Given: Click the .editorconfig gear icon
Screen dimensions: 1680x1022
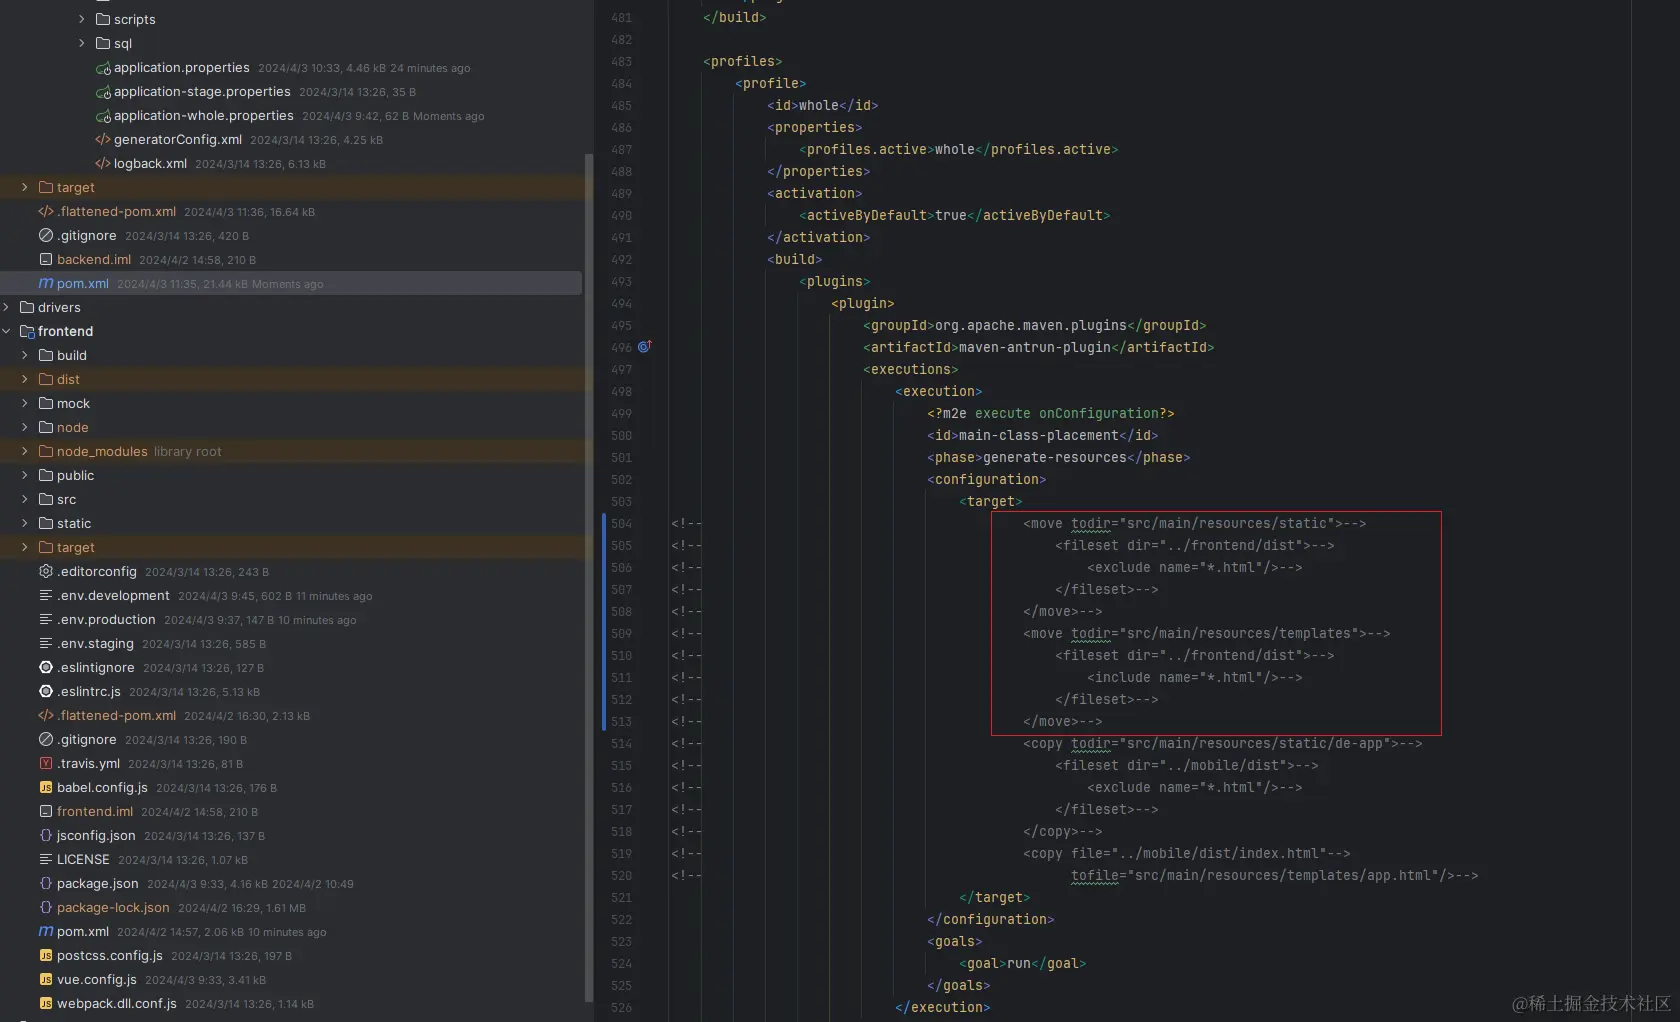Looking at the screenshot, I should (x=46, y=572).
